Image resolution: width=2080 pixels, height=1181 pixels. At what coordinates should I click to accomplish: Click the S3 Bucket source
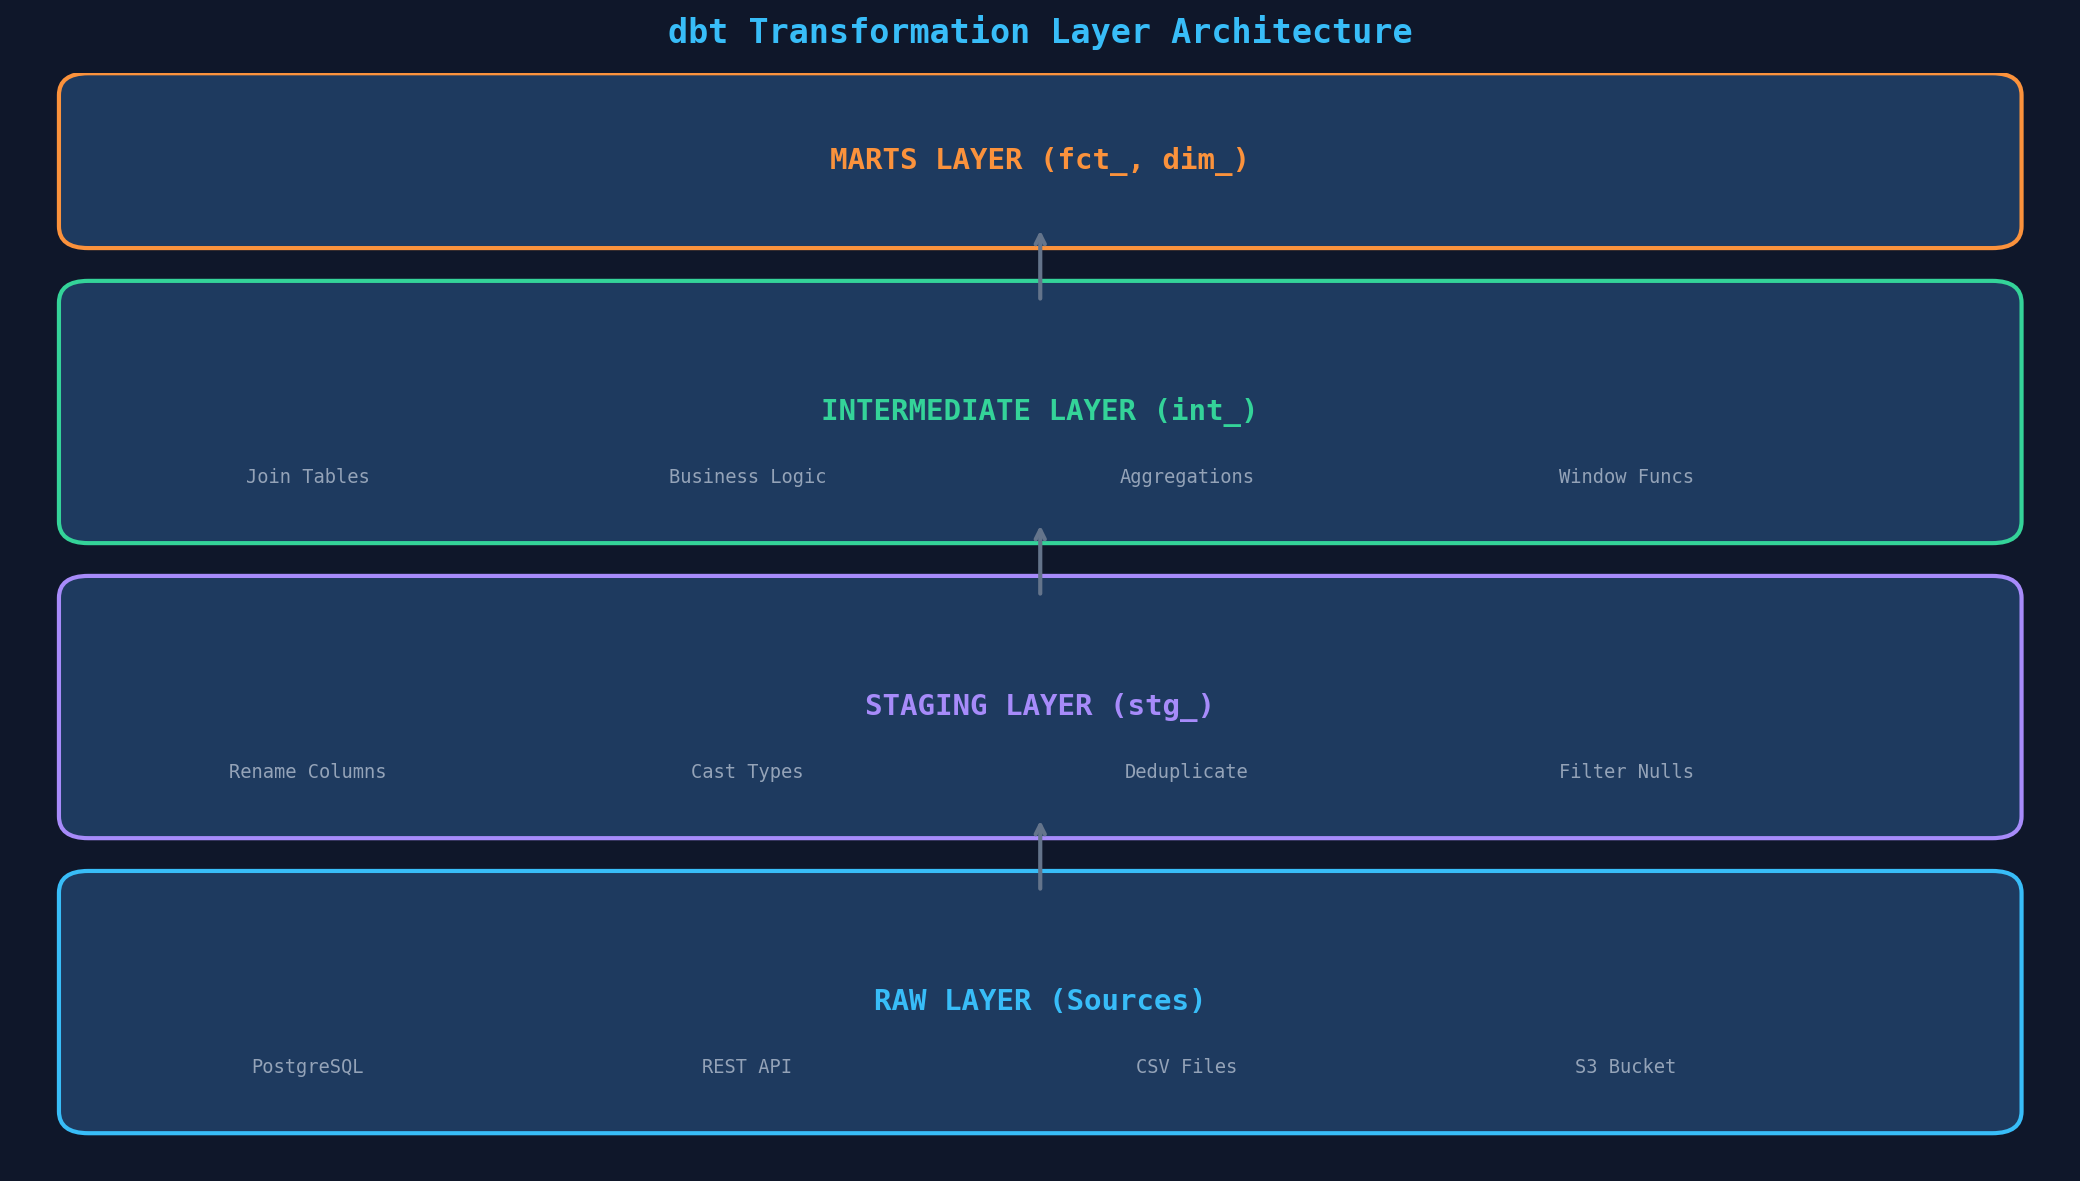click(x=1625, y=1066)
